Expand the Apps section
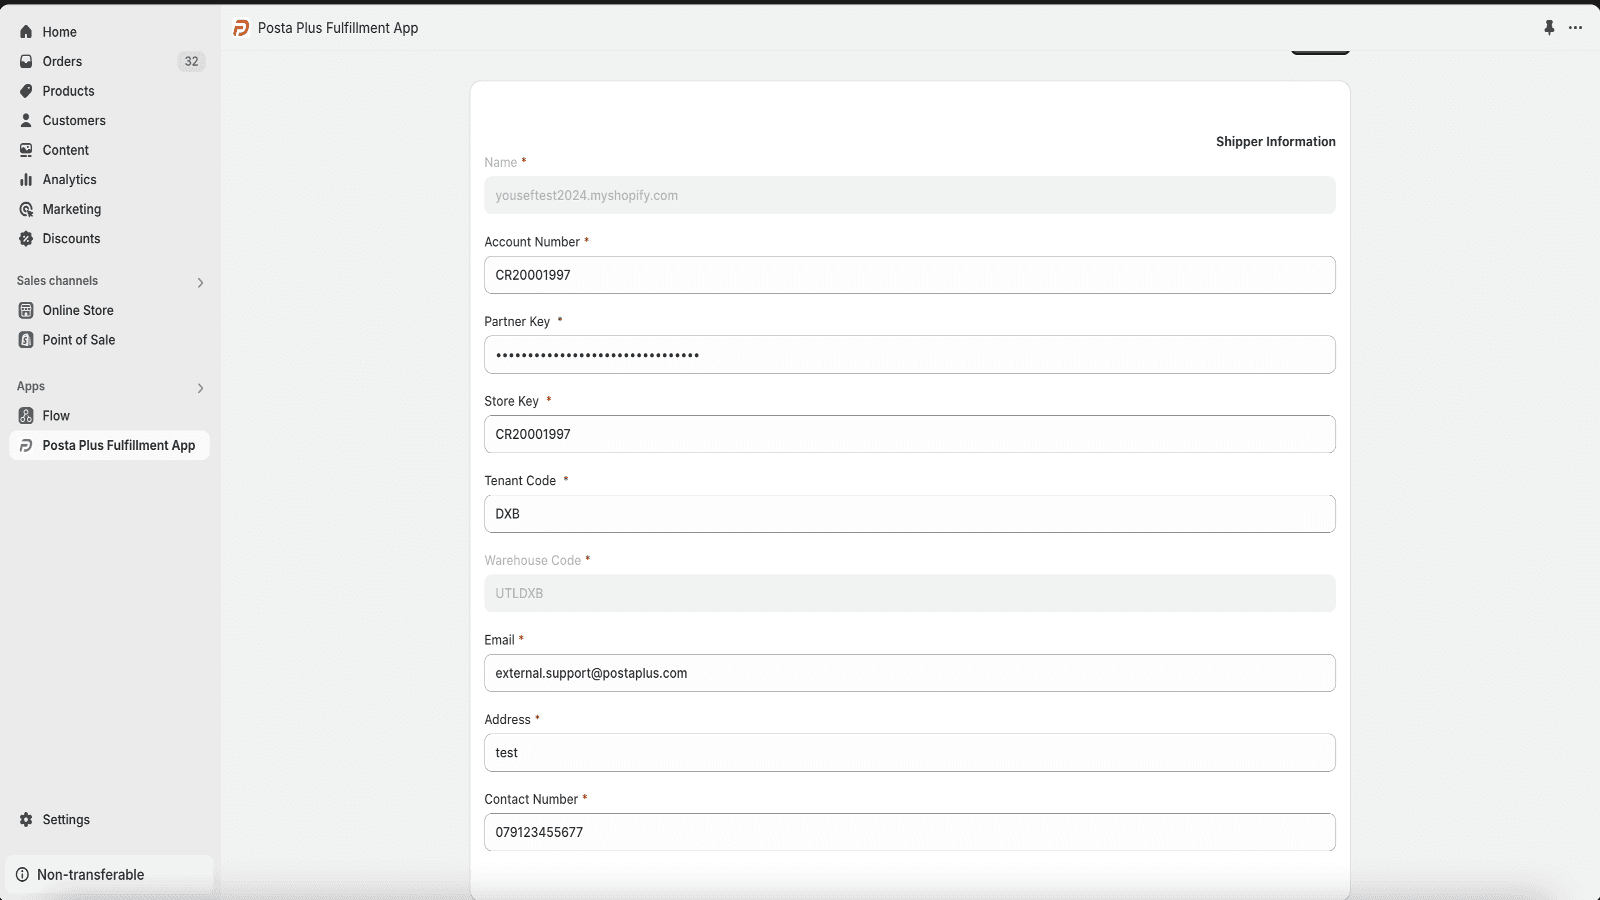Screen dimensions: 1600x900 coord(200,388)
